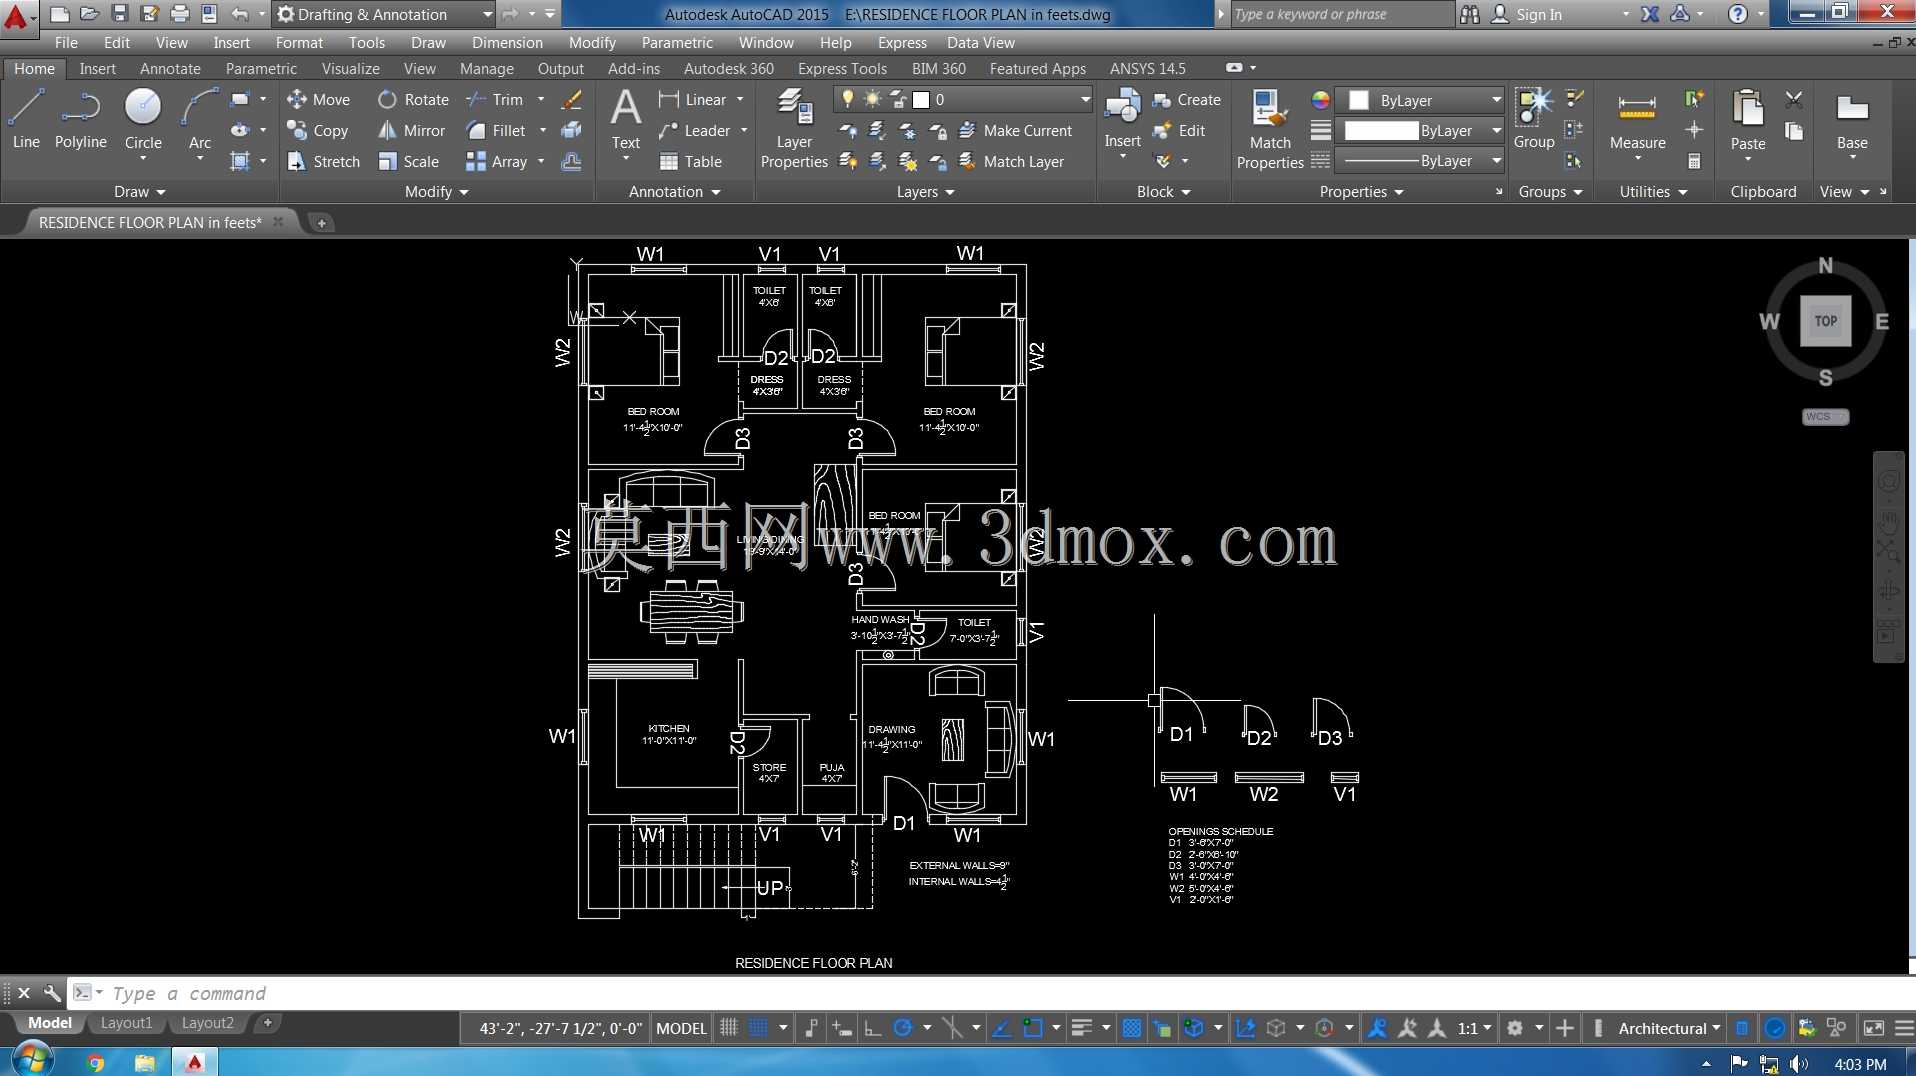Expand the Modify panel
The width and height of the screenshot is (1916, 1076).
click(436, 192)
